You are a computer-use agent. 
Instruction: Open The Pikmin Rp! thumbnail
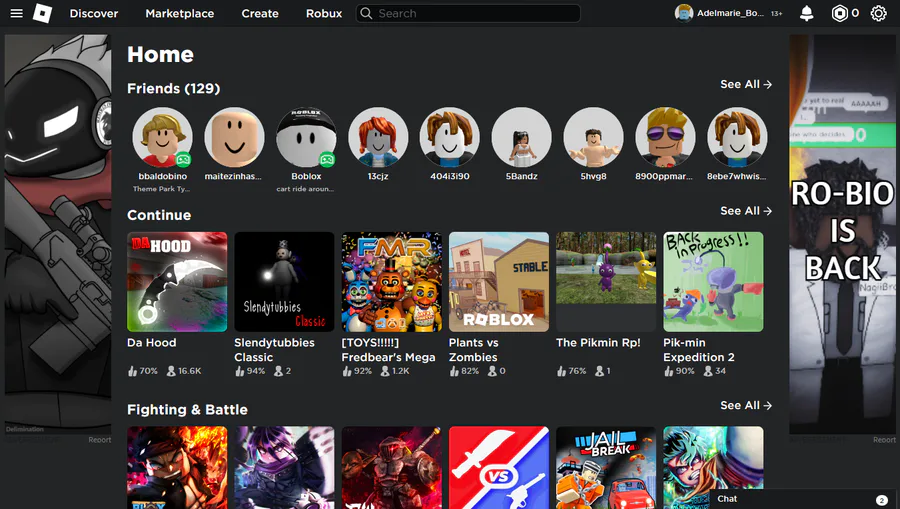coord(606,282)
